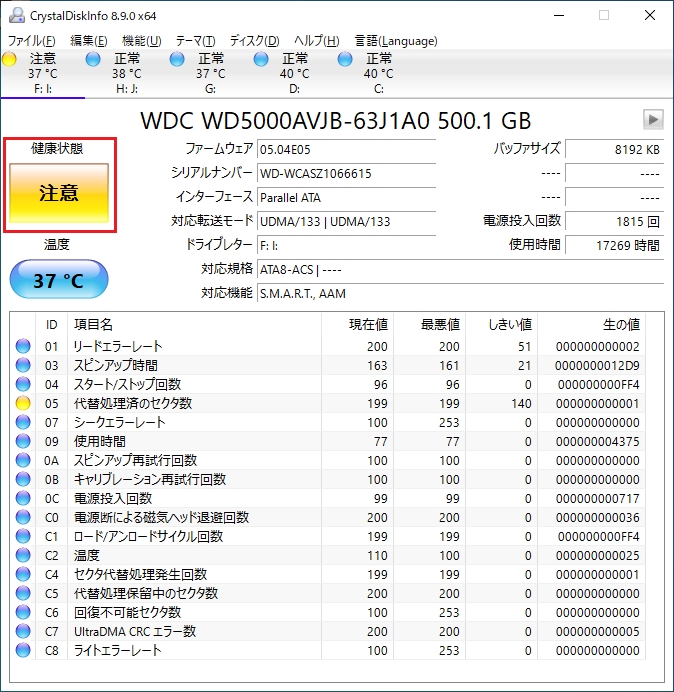Click status icon of 09 使用時間 row
This screenshot has height=692, width=674.
pos(23,441)
